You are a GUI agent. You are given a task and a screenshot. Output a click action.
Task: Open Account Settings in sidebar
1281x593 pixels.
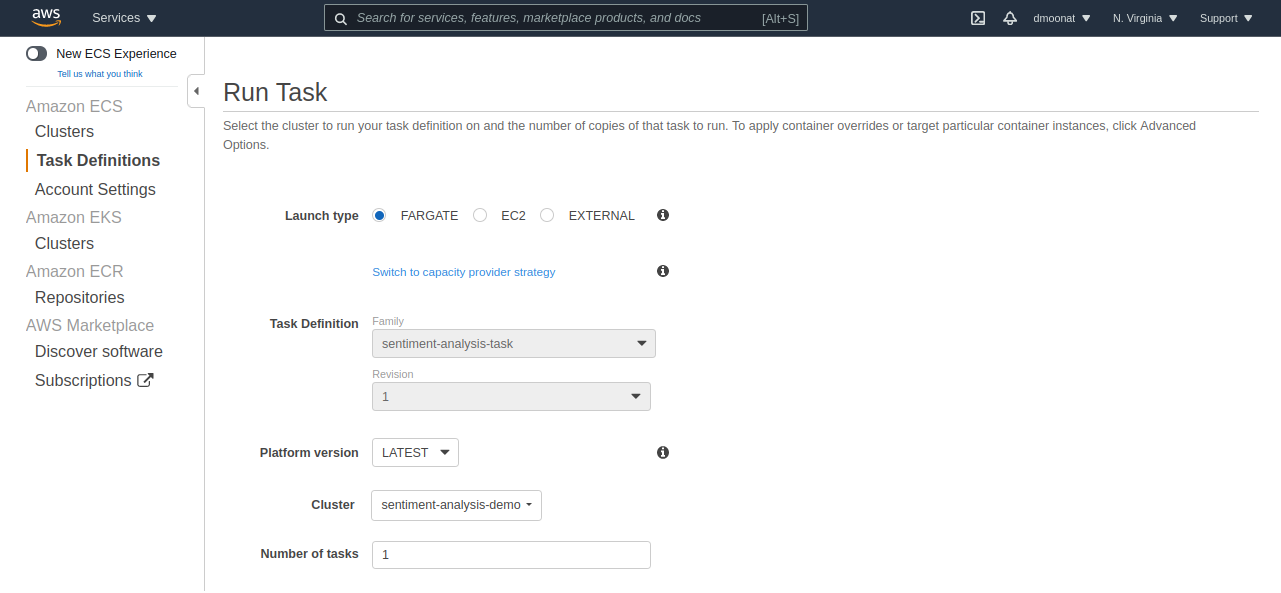[95, 190]
